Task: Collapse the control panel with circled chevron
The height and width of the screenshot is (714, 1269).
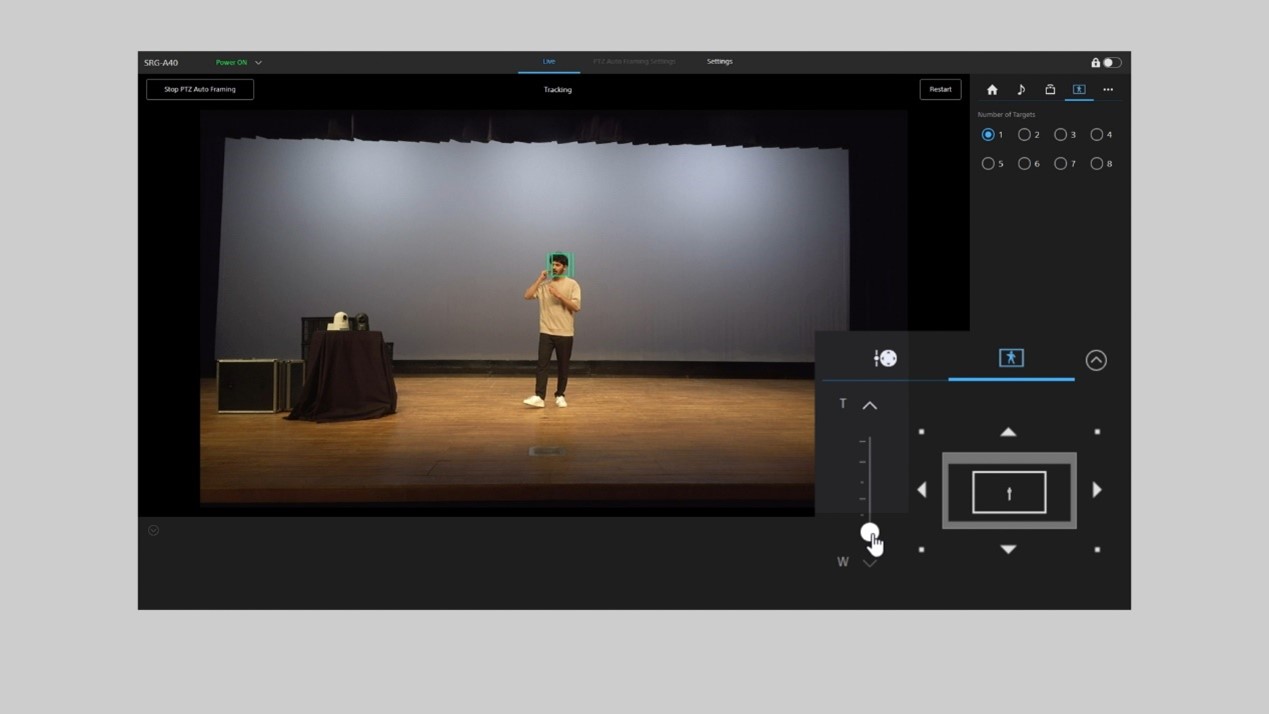Action: coord(1096,360)
